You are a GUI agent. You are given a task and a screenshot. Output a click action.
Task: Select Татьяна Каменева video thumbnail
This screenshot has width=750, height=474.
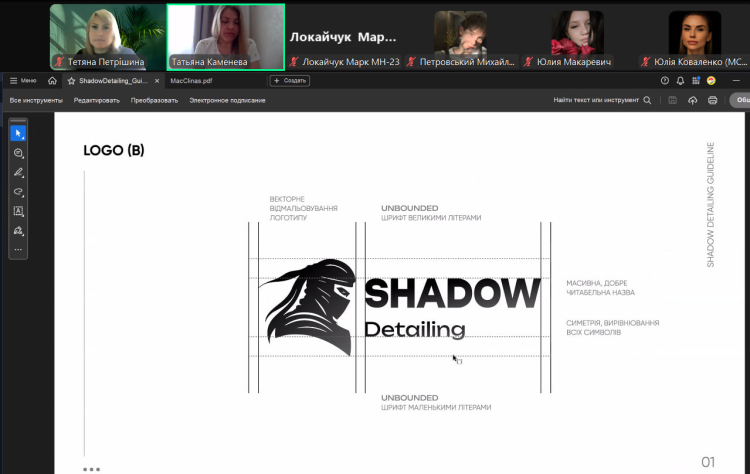tap(225, 37)
